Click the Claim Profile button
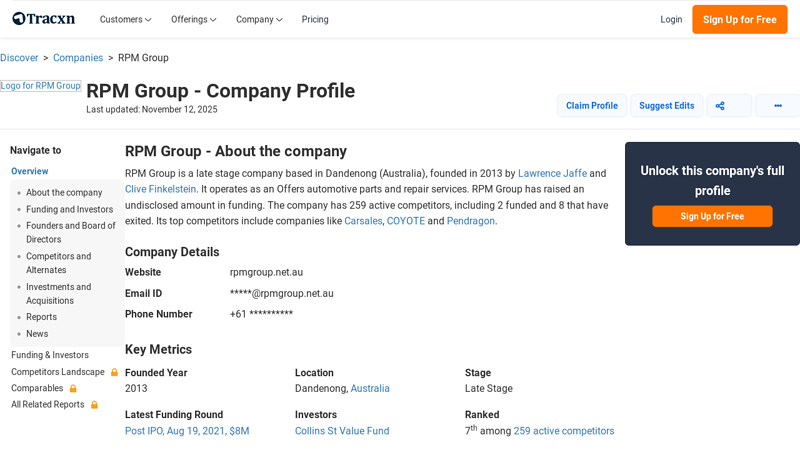Viewport: 800px width, 450px height. [591, 106]
